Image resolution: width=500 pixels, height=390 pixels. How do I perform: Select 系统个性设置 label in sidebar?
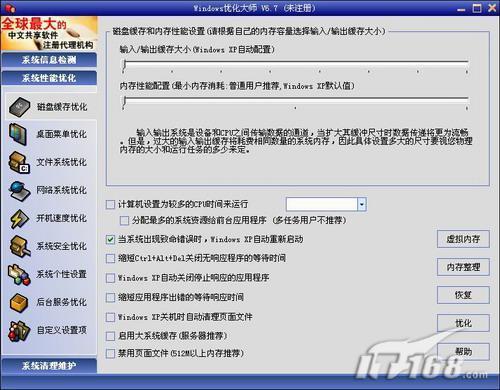click(62, 274)
